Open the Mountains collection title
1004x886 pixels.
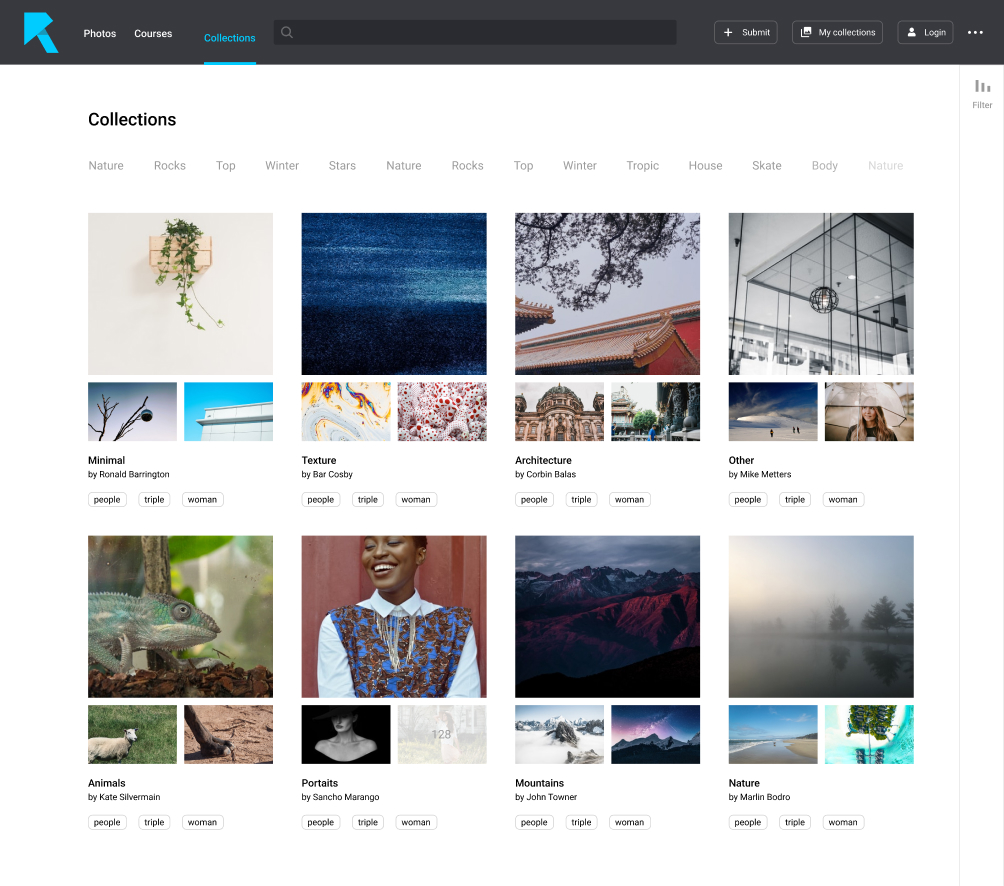539,783
